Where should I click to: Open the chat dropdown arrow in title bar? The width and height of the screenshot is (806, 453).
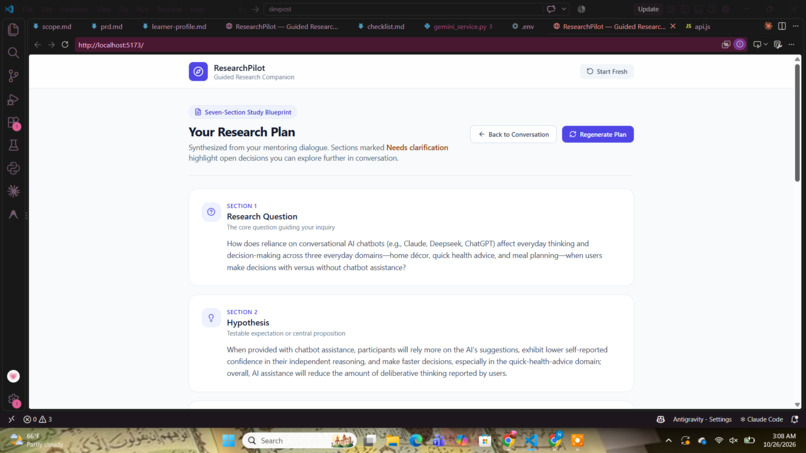(x=564, y=9)
